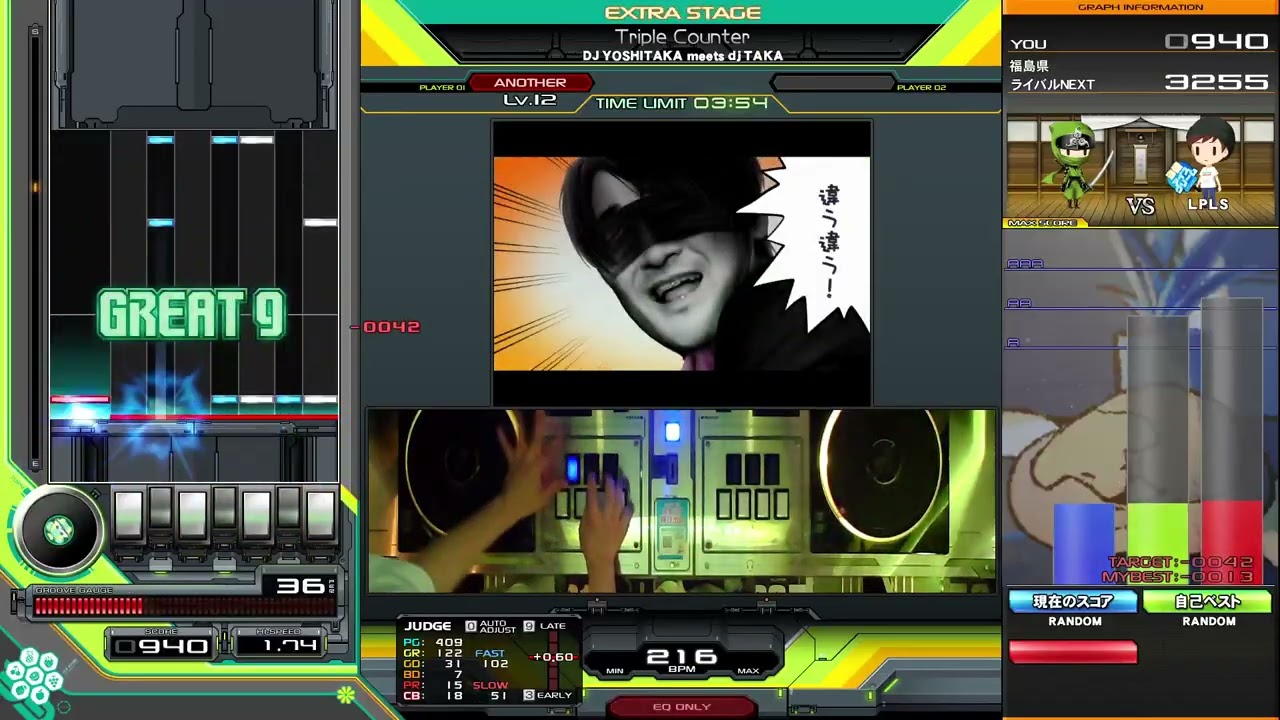Click the EXTRA STAGE banner
Viewport: 1280px width, 720px height.
click(683, 13)
